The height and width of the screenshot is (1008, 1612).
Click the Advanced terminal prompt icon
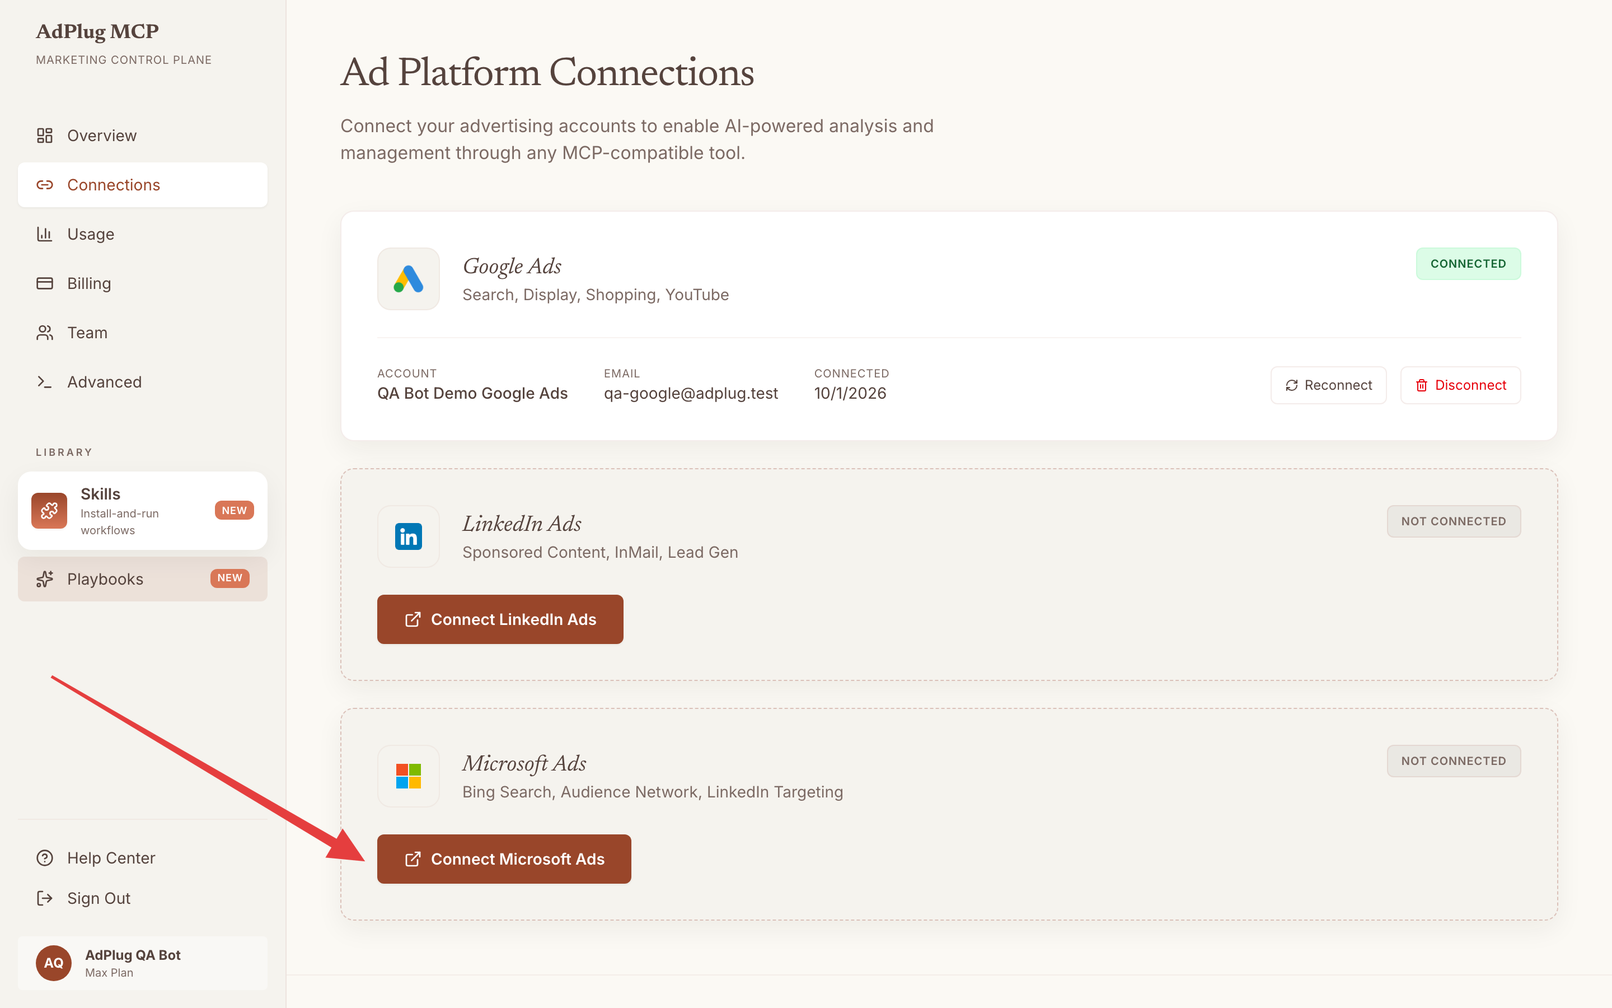tap(45, 382)
